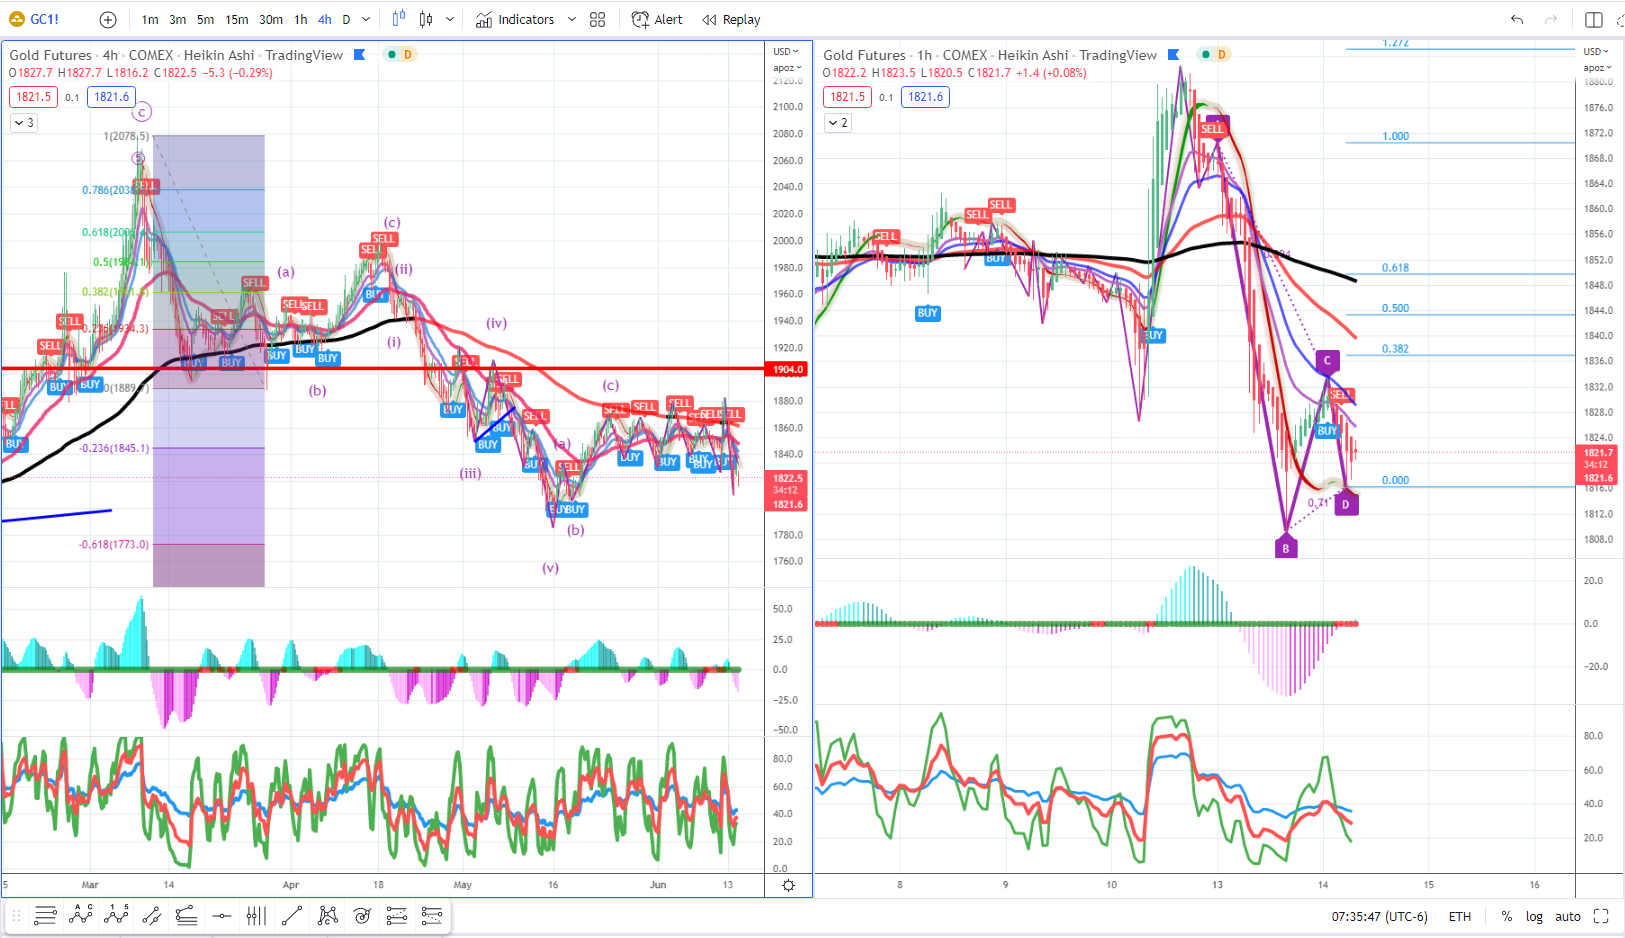
Task: Select the trend-based Fib time tool
Action: (x=397, y=915)
